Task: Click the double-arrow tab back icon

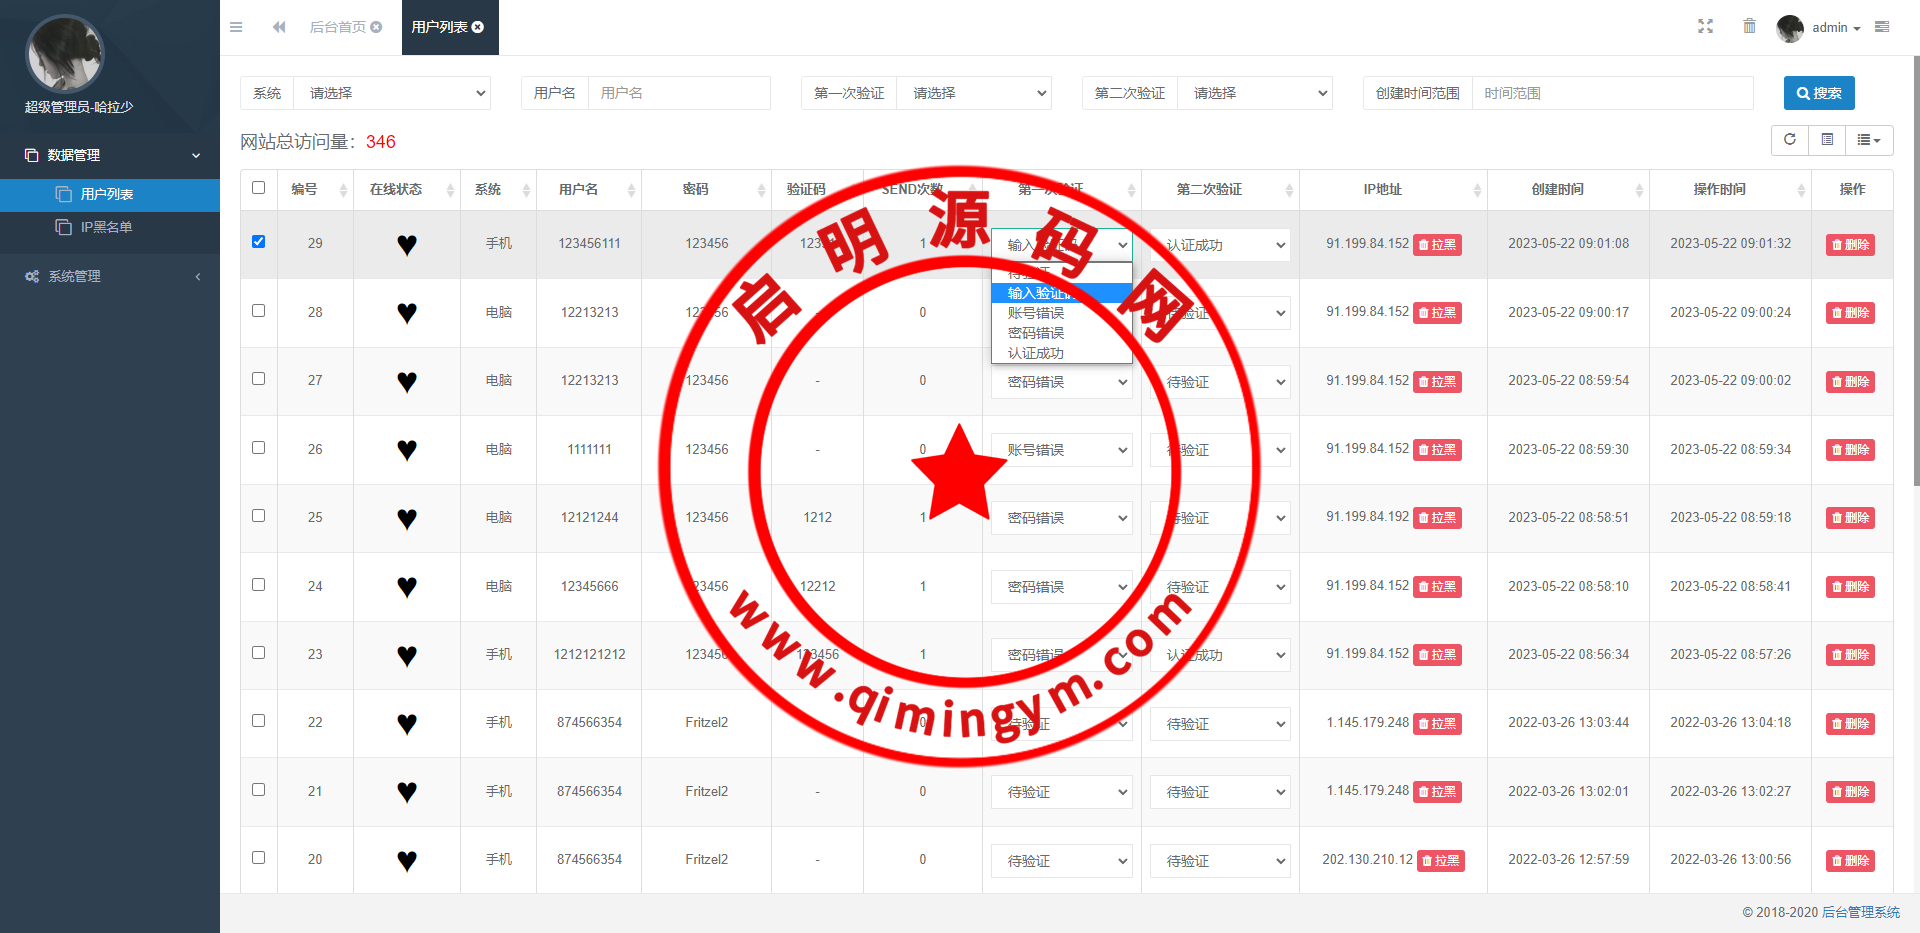Action: point(279,27)
